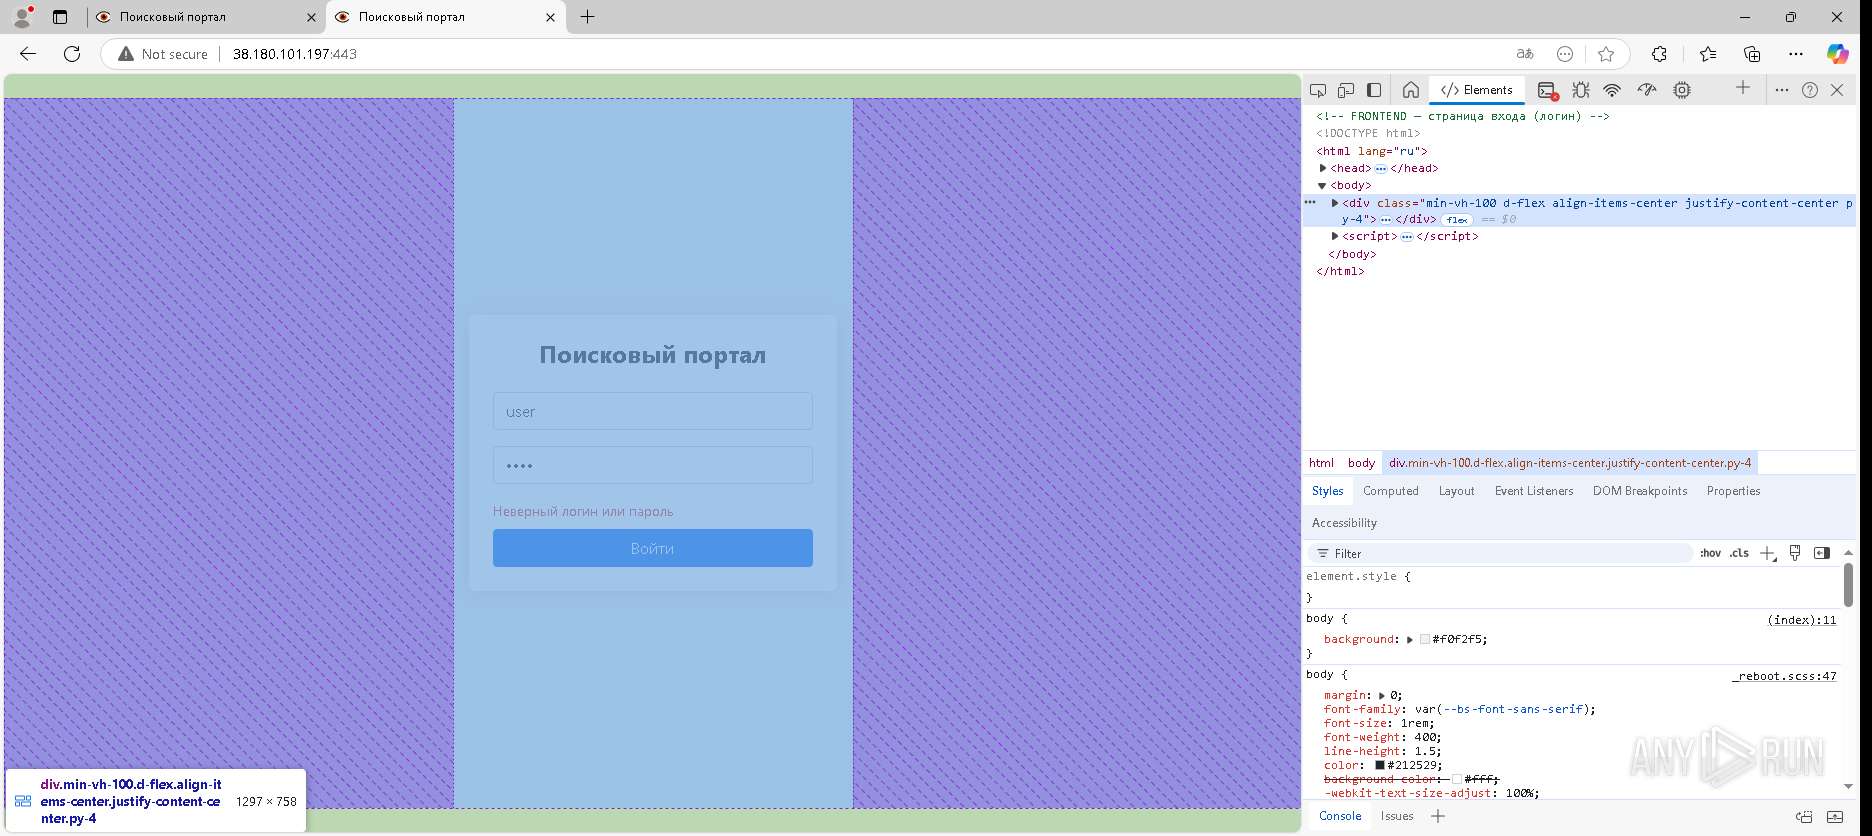Open new browser tab
Image resolution: width=1872 pixels, height=836 pixels.
[588, 17]
